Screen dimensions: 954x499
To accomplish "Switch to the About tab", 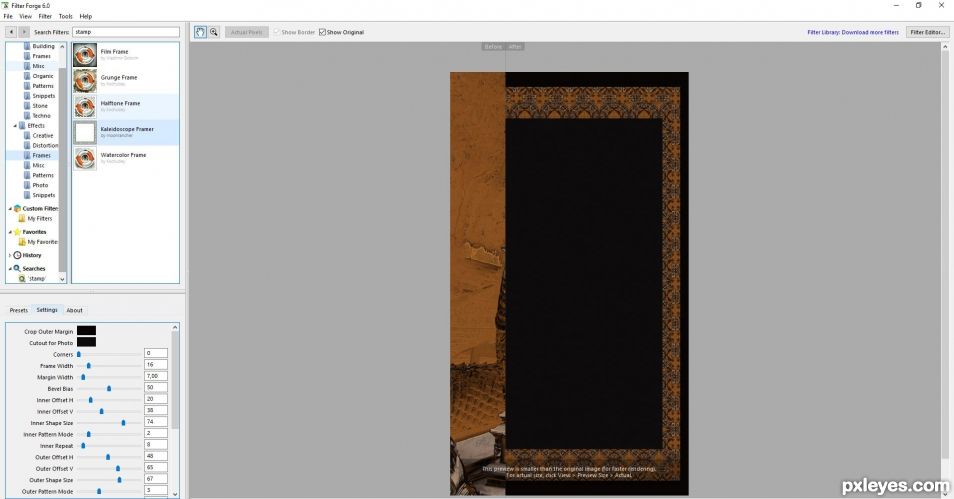I will pyautogui.click(x=74, y=310).
